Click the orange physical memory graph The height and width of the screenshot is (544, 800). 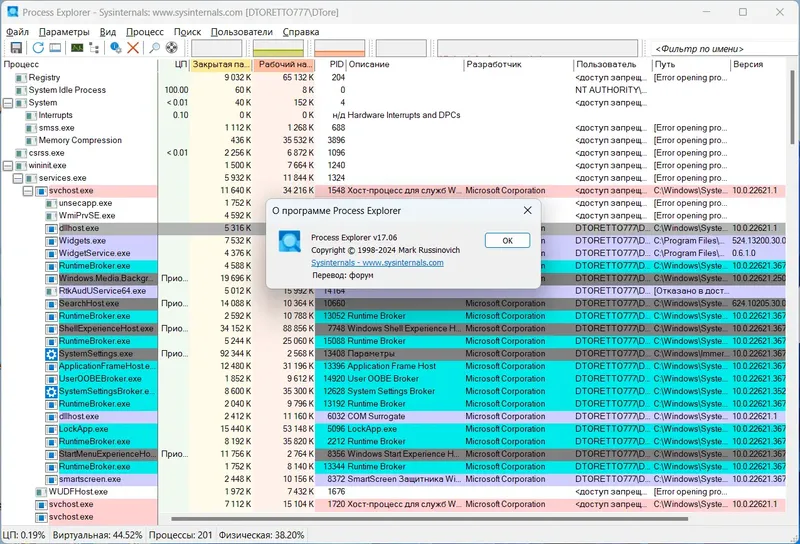point(339,48)
